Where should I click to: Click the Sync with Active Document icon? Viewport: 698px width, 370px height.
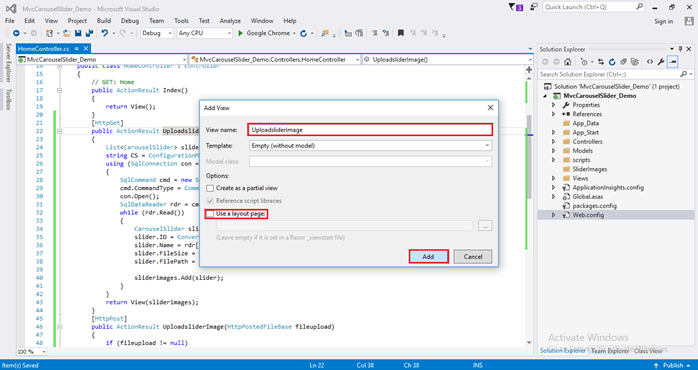click(x=601, y=62)
